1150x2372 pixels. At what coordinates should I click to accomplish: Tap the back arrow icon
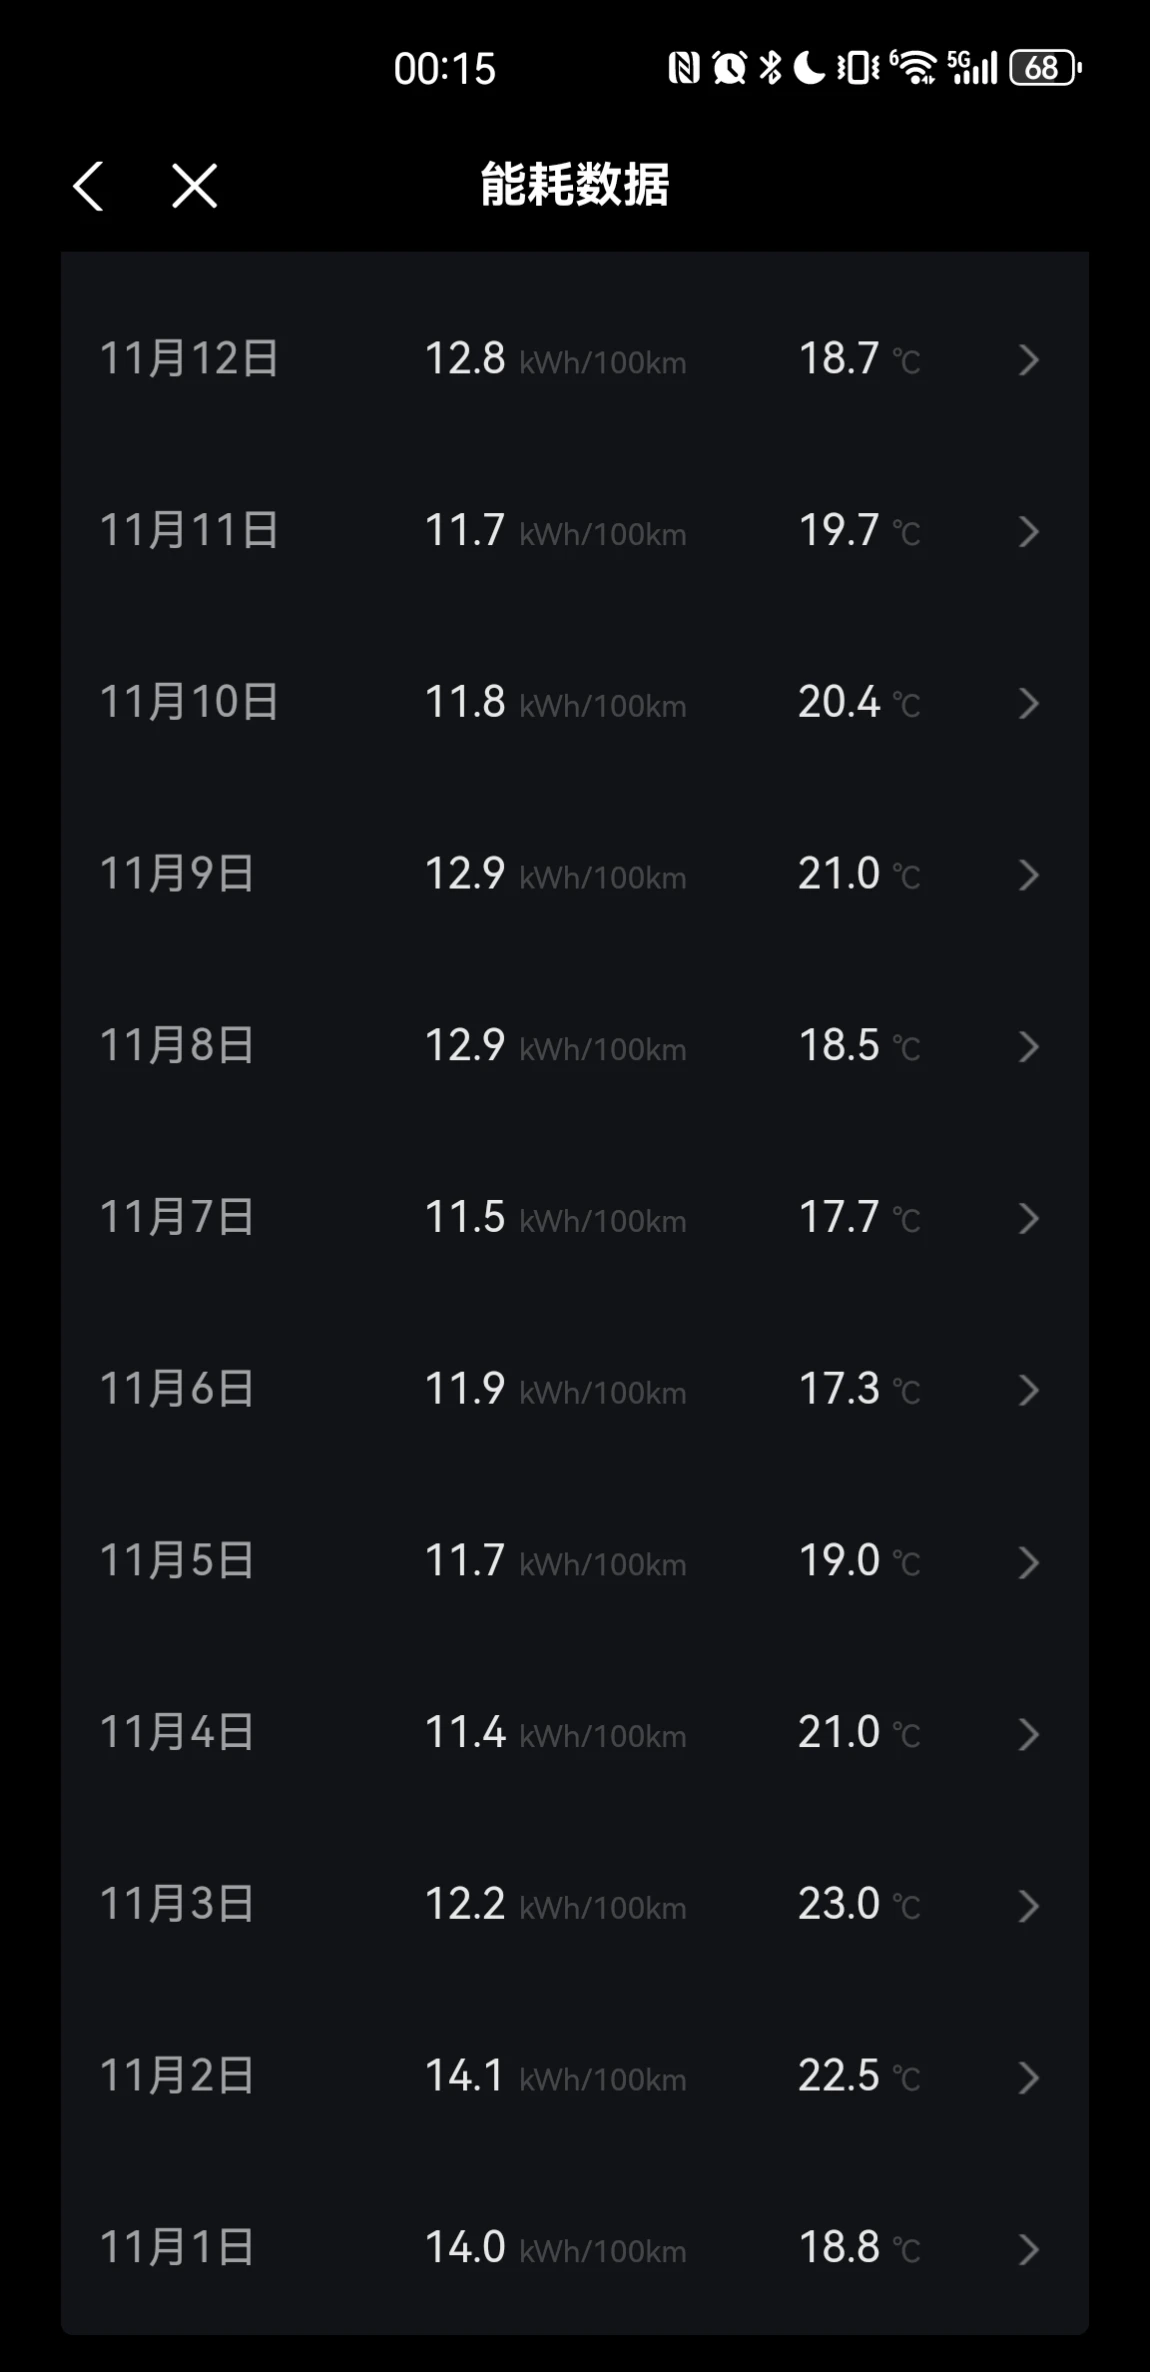[88, 186]
